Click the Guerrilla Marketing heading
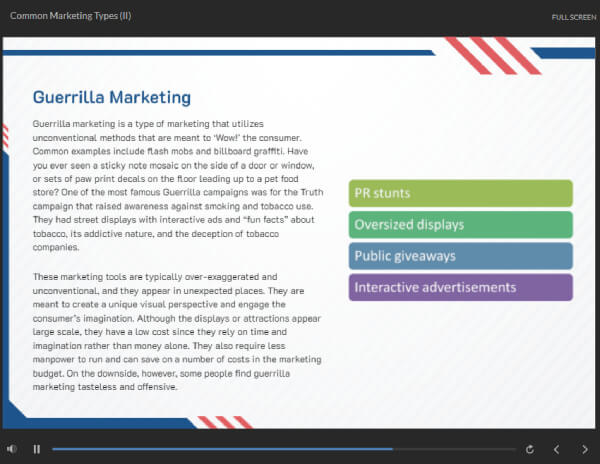 tap(111, 97)
